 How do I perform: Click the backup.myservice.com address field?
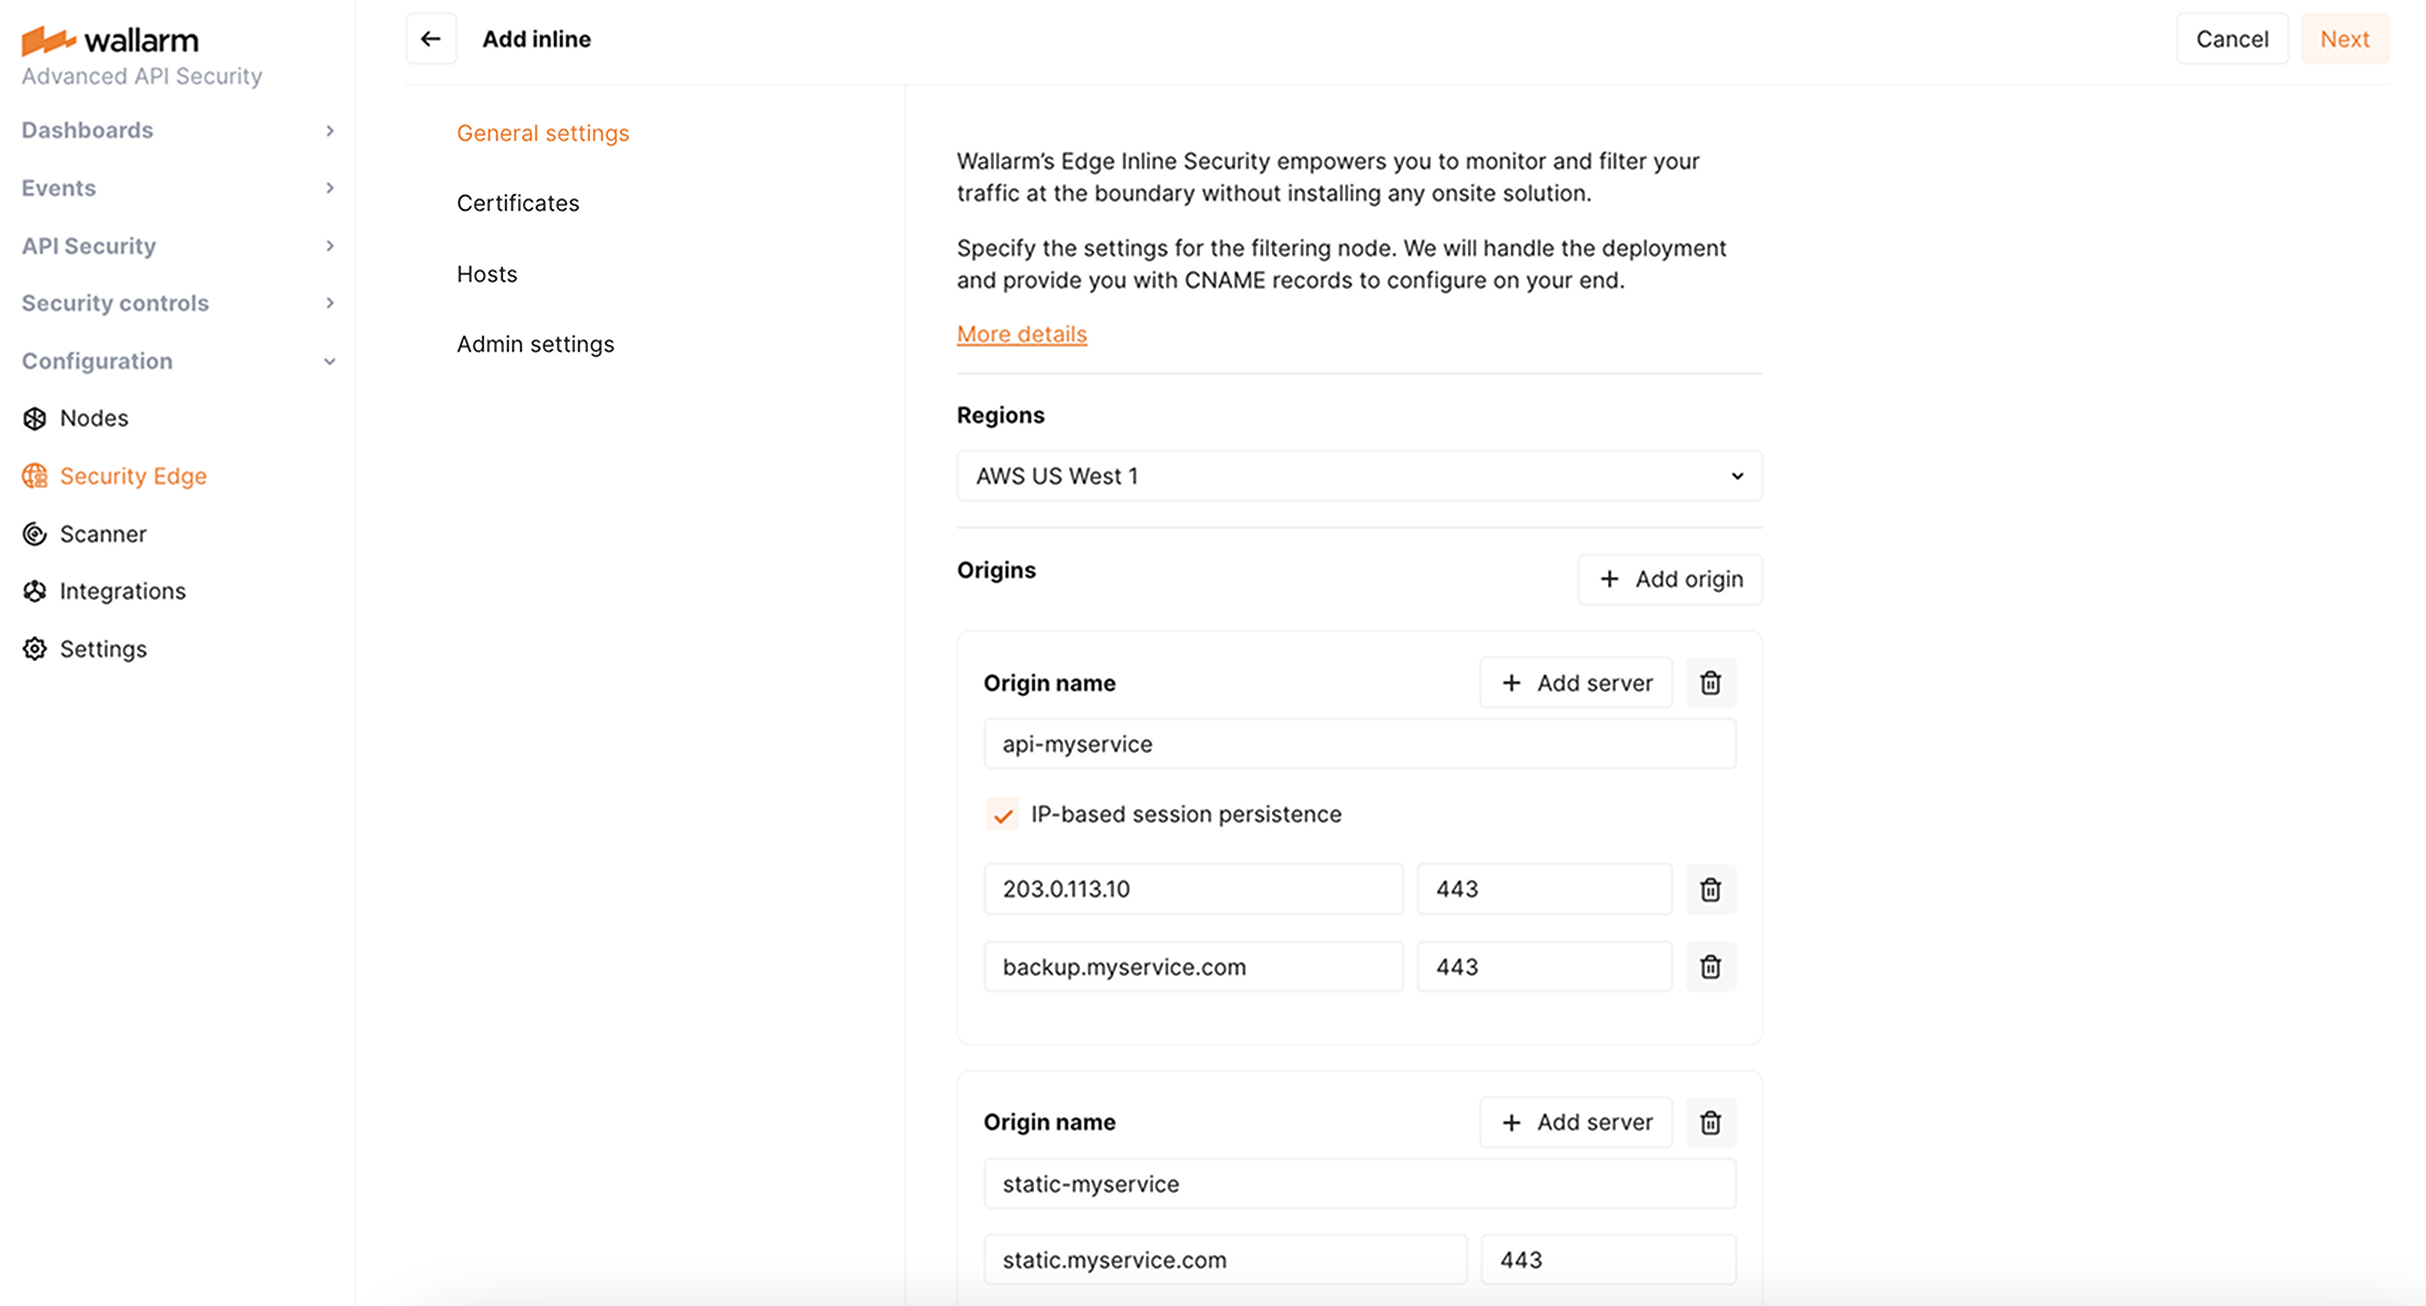coord(1193,967)
